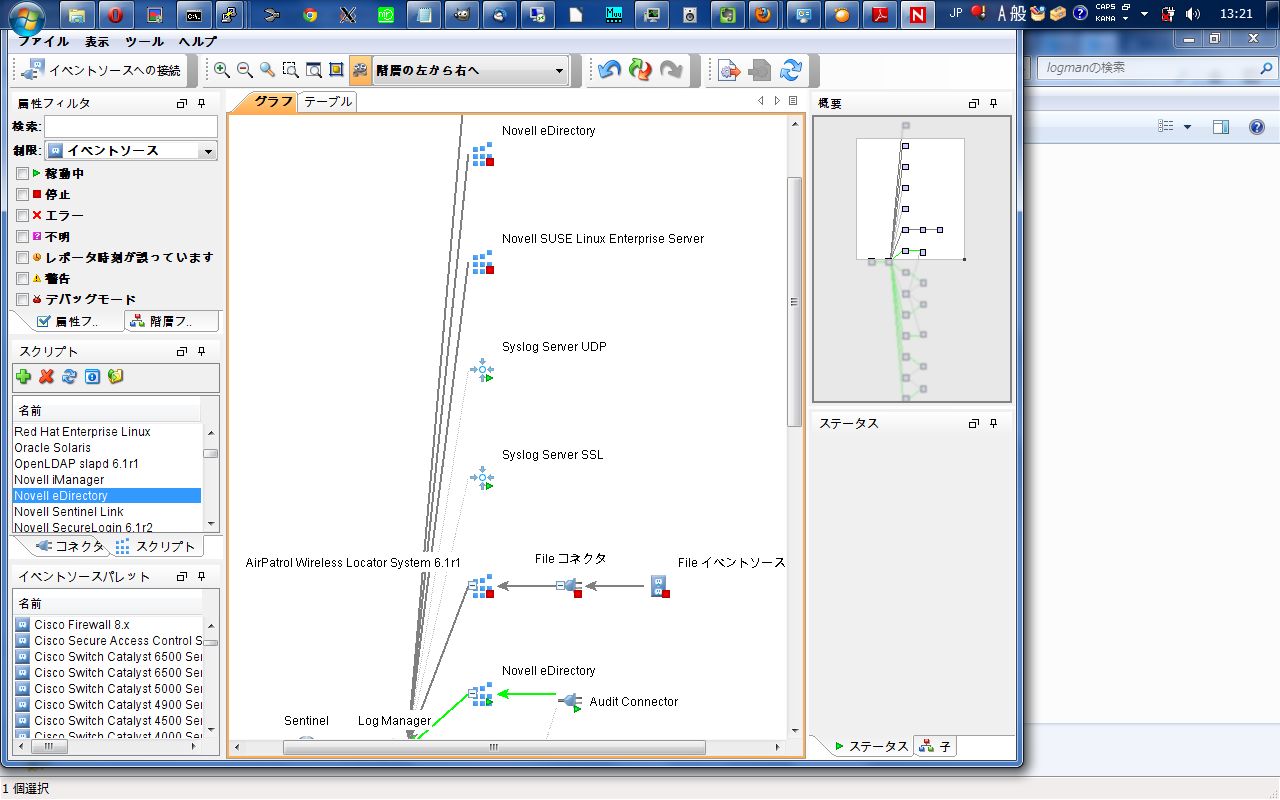
Task: Click the script list scrollbar down arrow
Action: (x=211, y=524)
